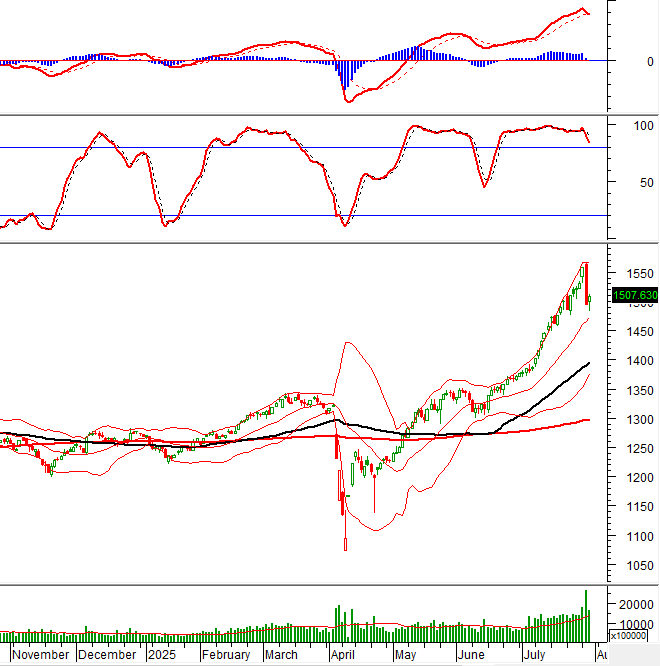Click the 1300 price axis label
660x666 pixels.
tap(640, 420)
